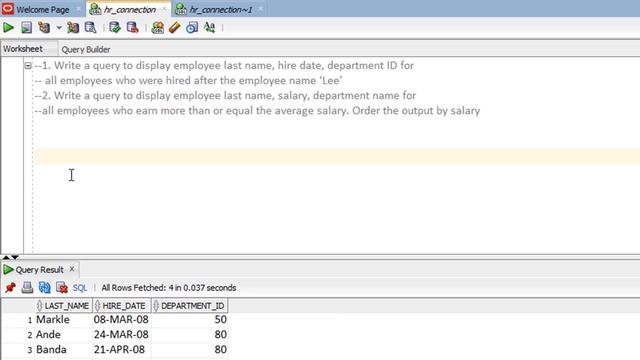640x360 pixels.
Task: Click the comment line about average salary
Action: point(258,111)
